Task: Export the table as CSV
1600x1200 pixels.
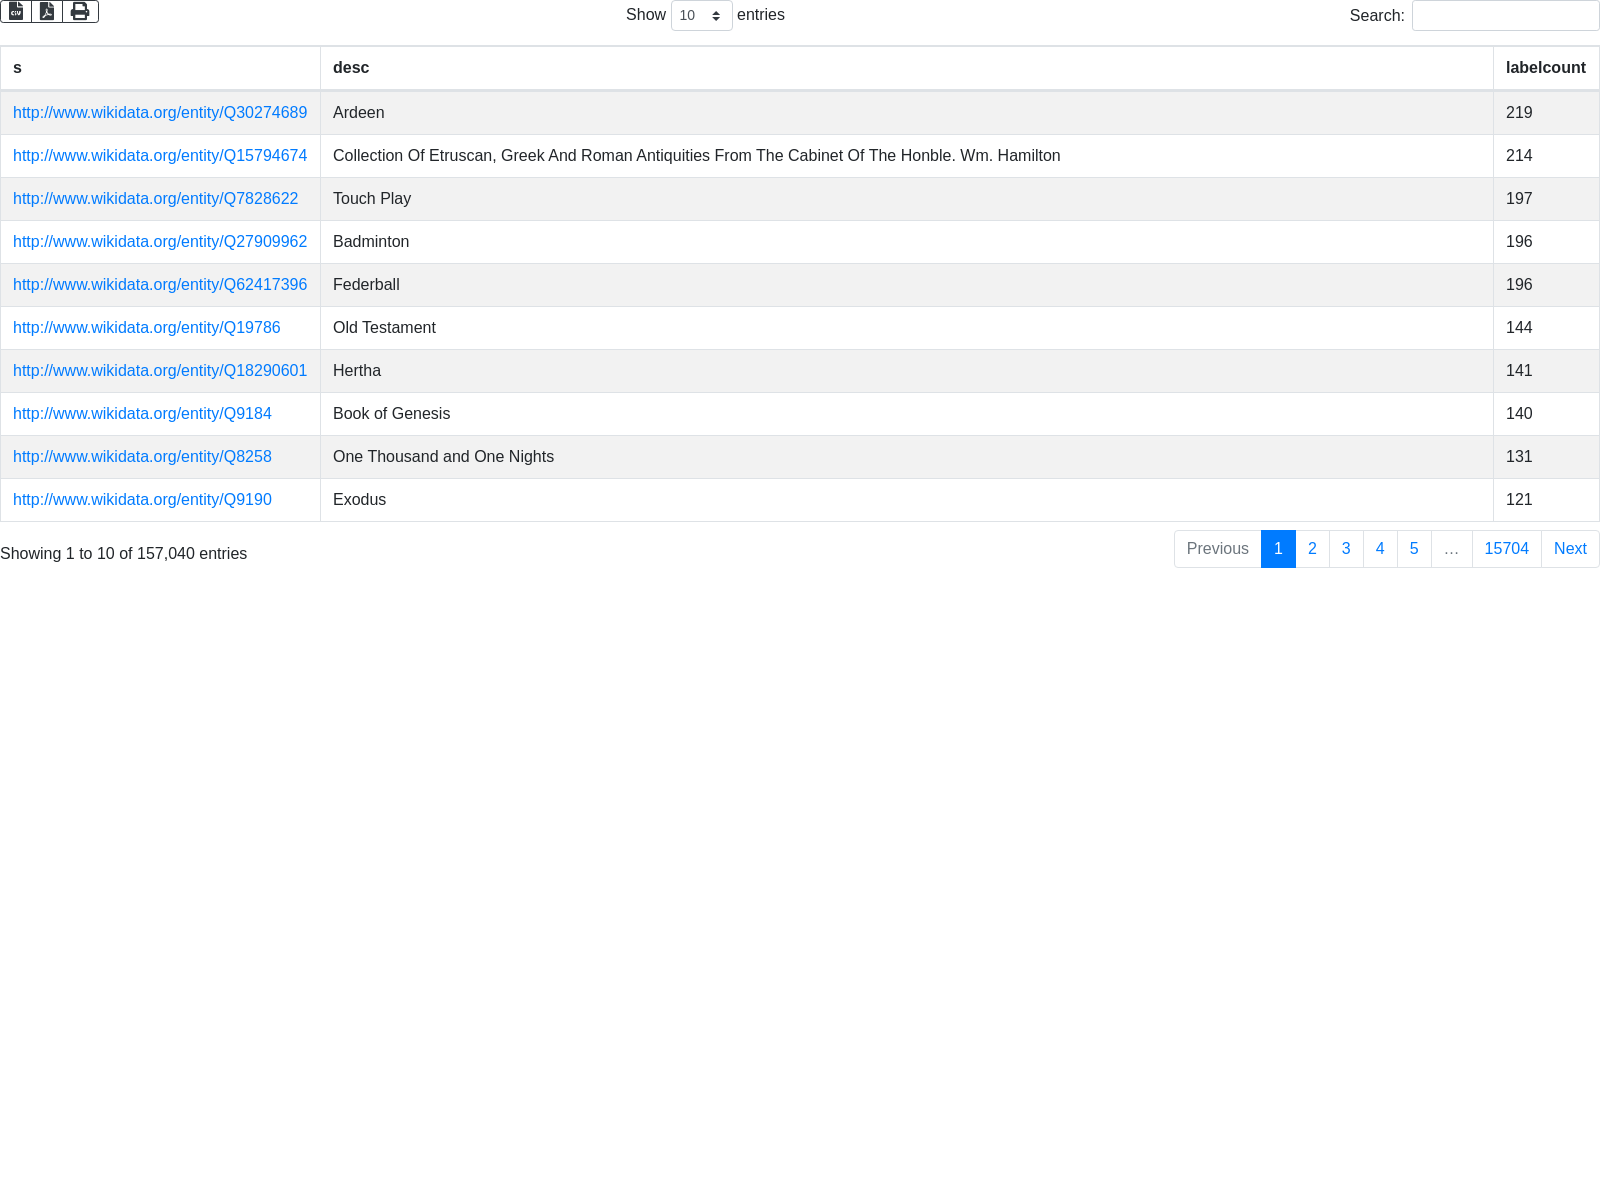Action: [16, 11]
